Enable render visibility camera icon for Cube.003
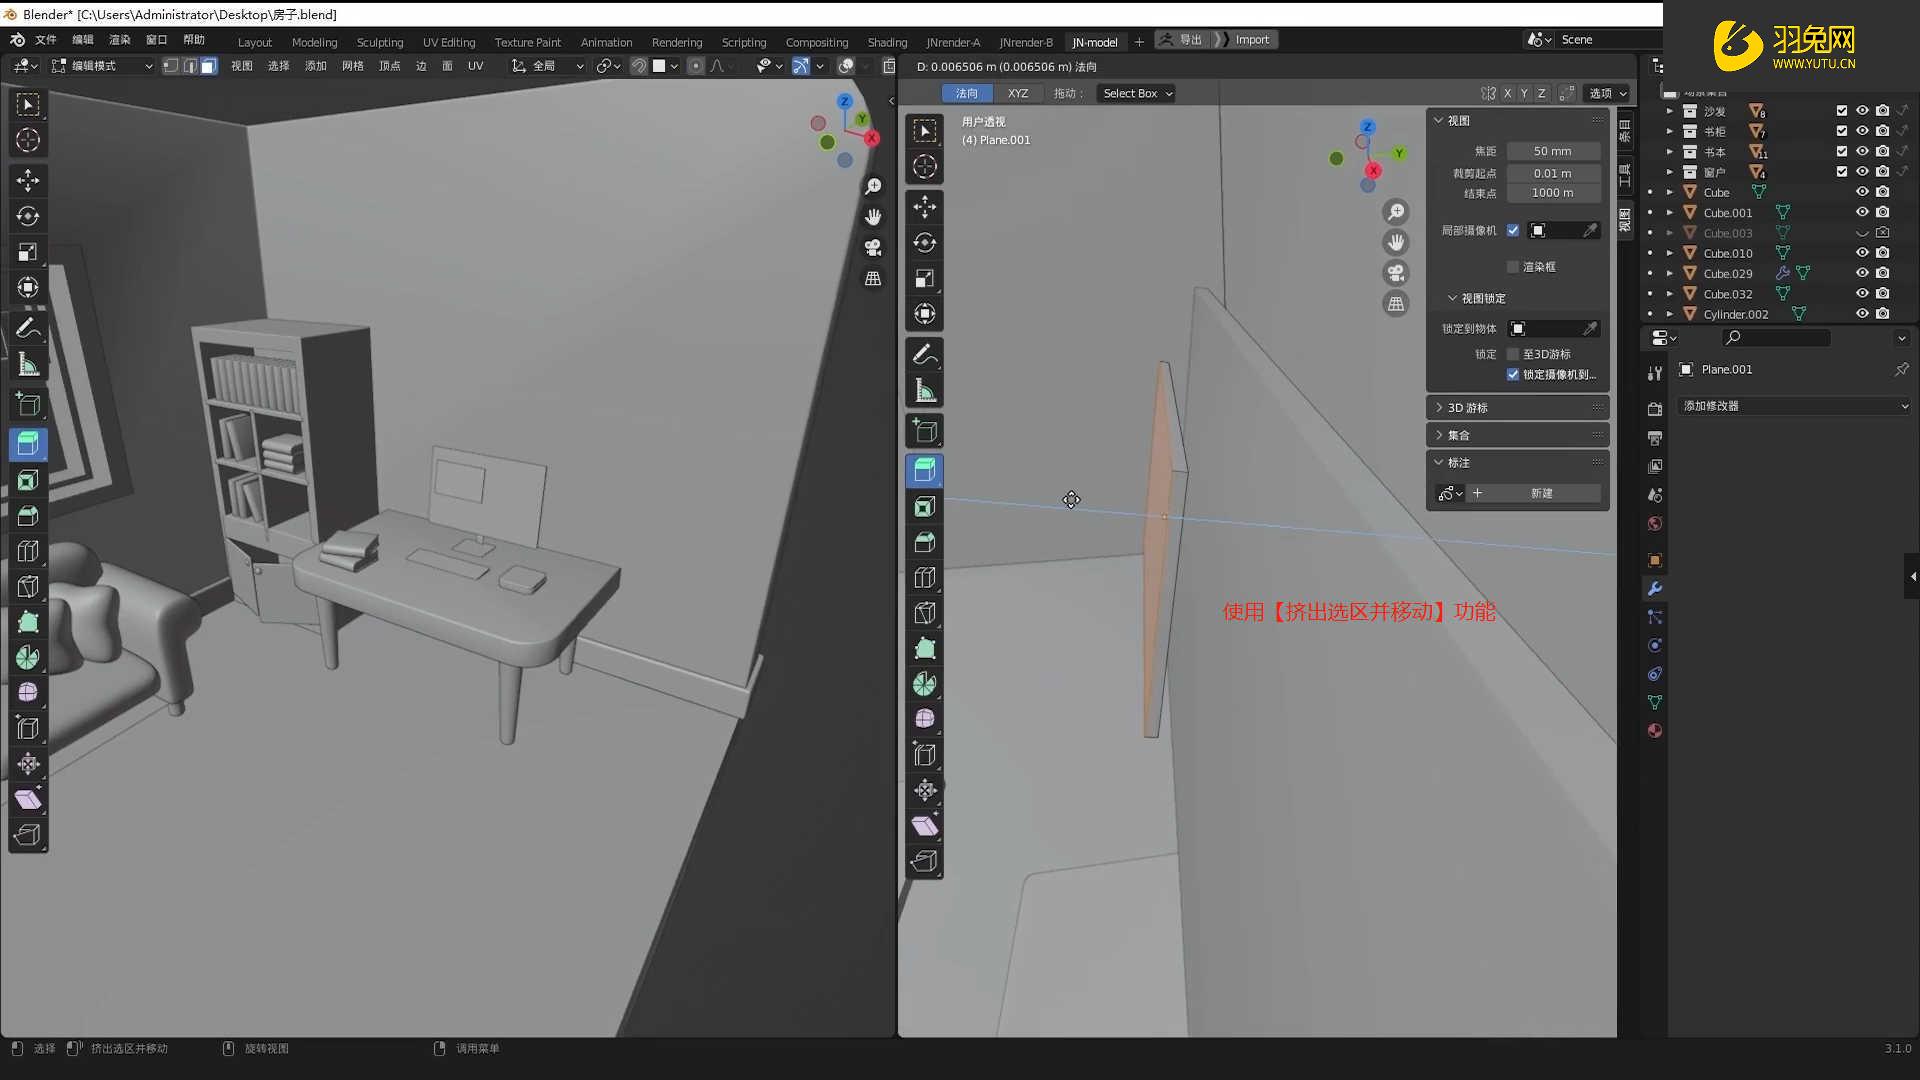1920x1080 pixels. pos(1883,232)
